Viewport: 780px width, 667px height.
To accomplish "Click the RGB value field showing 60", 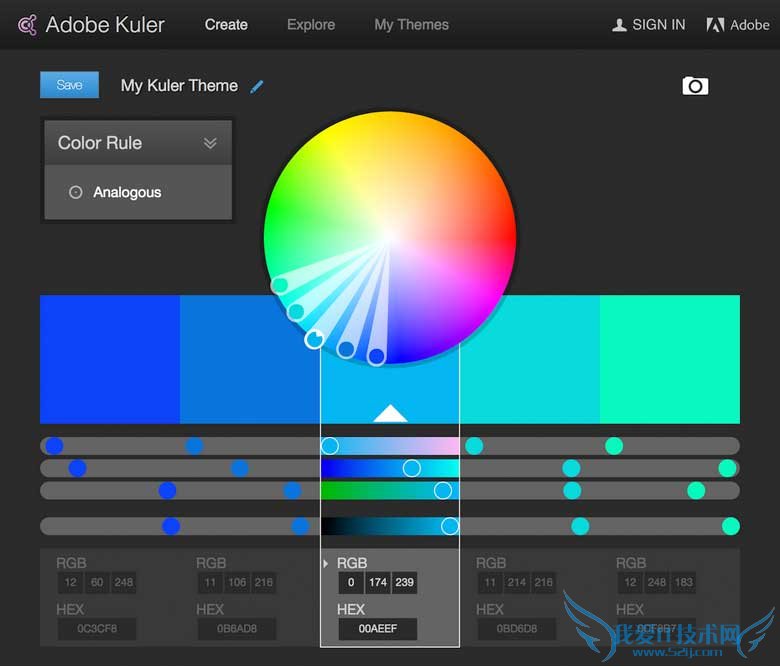I will [97, 582].
